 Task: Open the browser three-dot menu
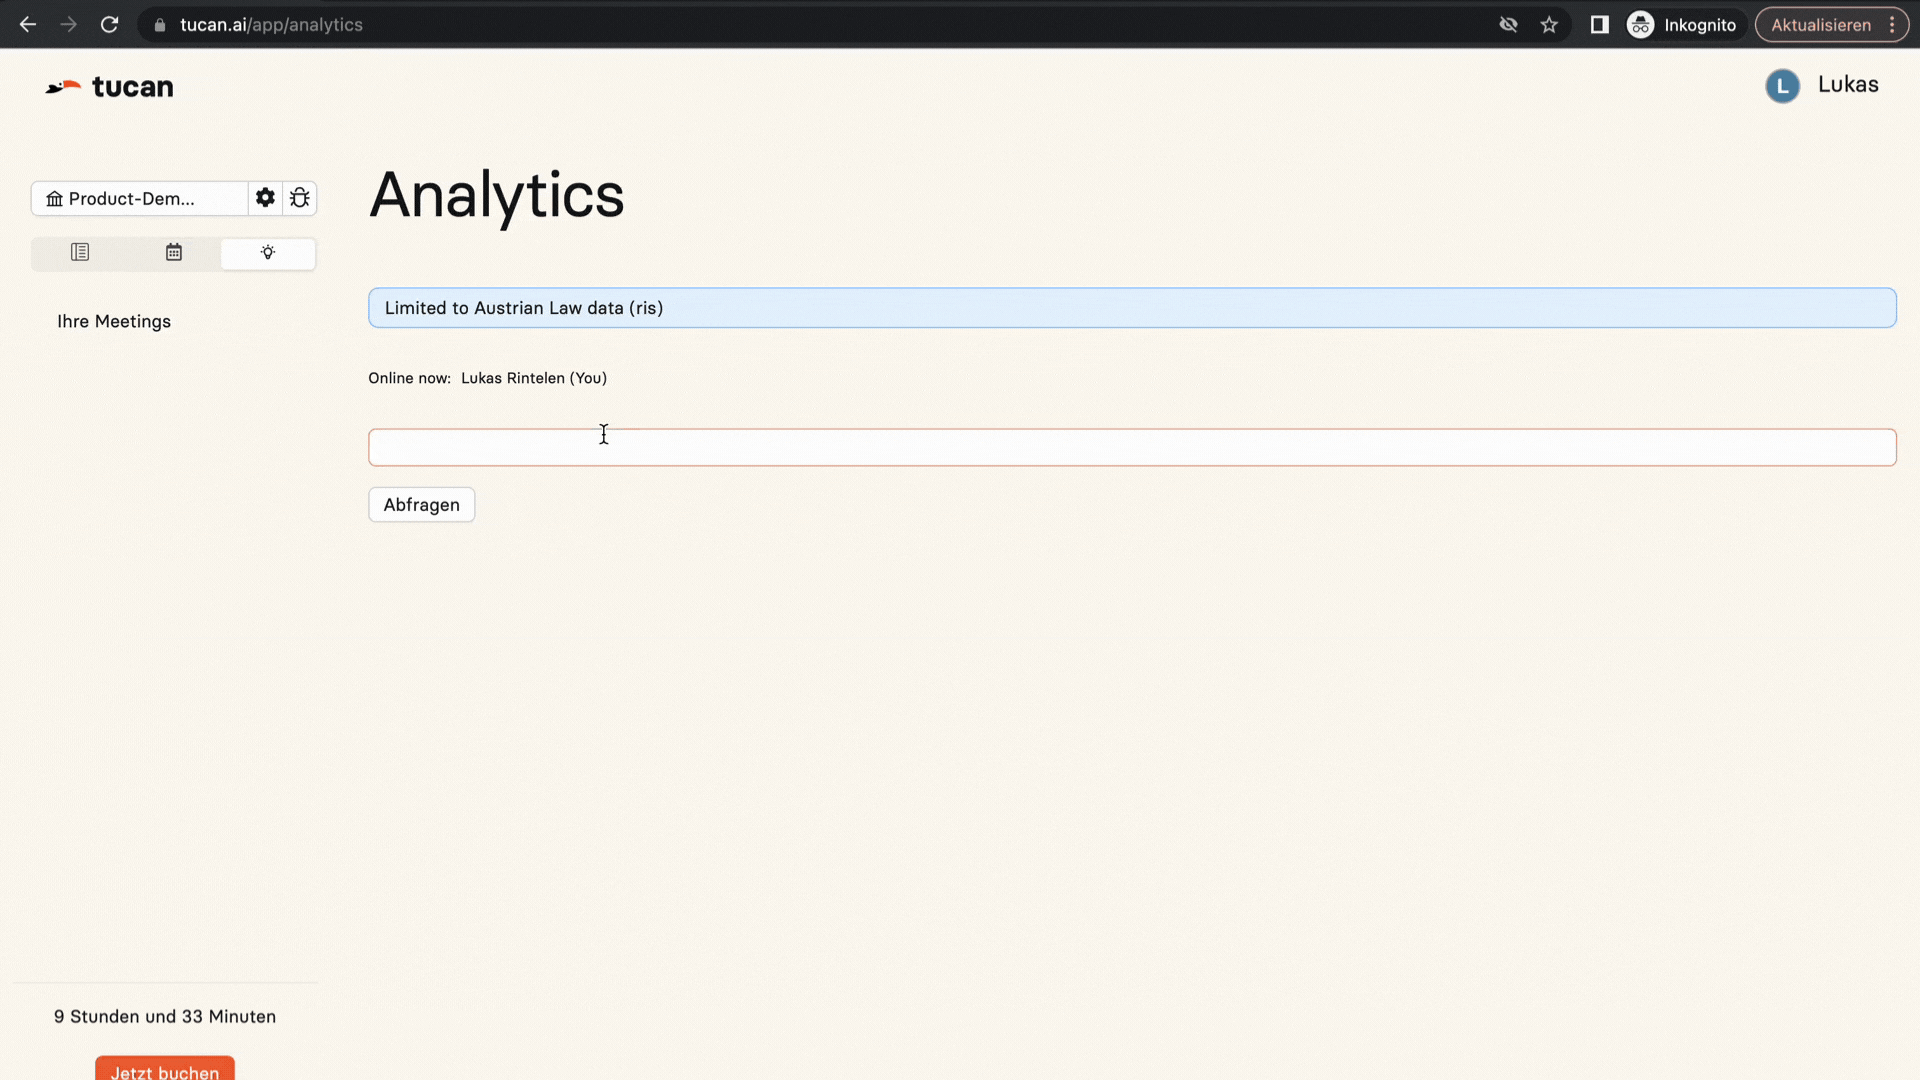coord(1892,25)
